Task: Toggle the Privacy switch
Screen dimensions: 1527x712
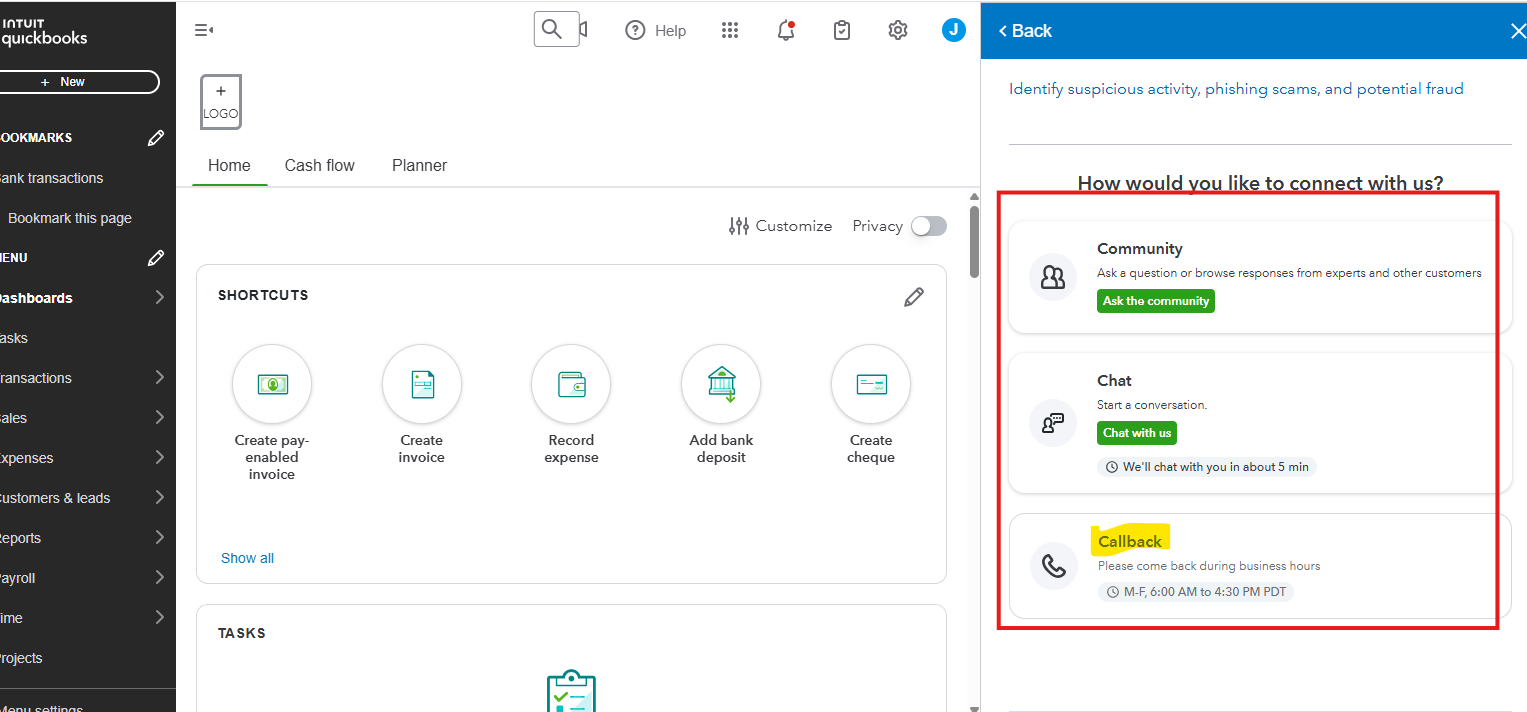Action: 927,226
